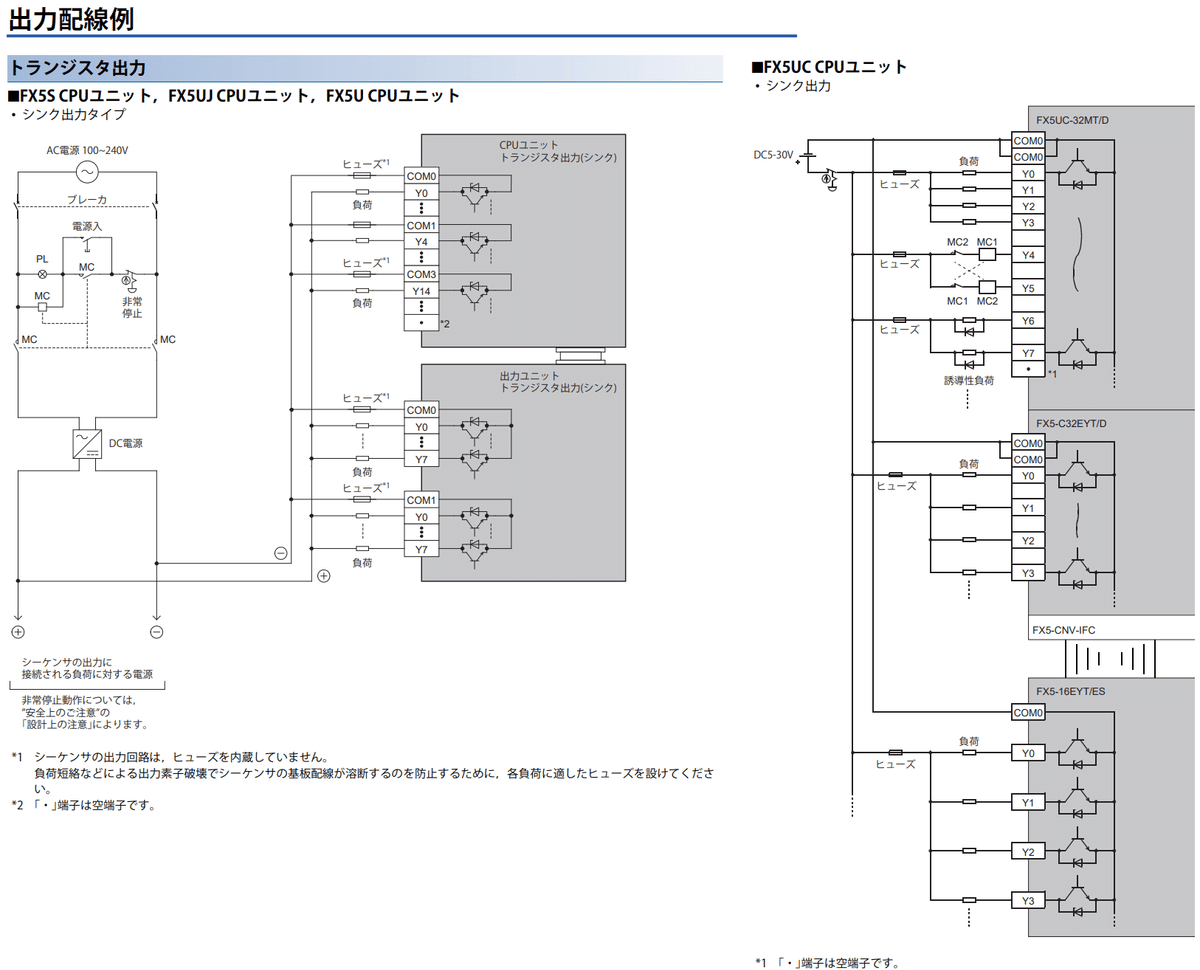
Task: Click the FX5S/FX5UJ/FX5U CPUユニット heading
Action: (234, 96)
